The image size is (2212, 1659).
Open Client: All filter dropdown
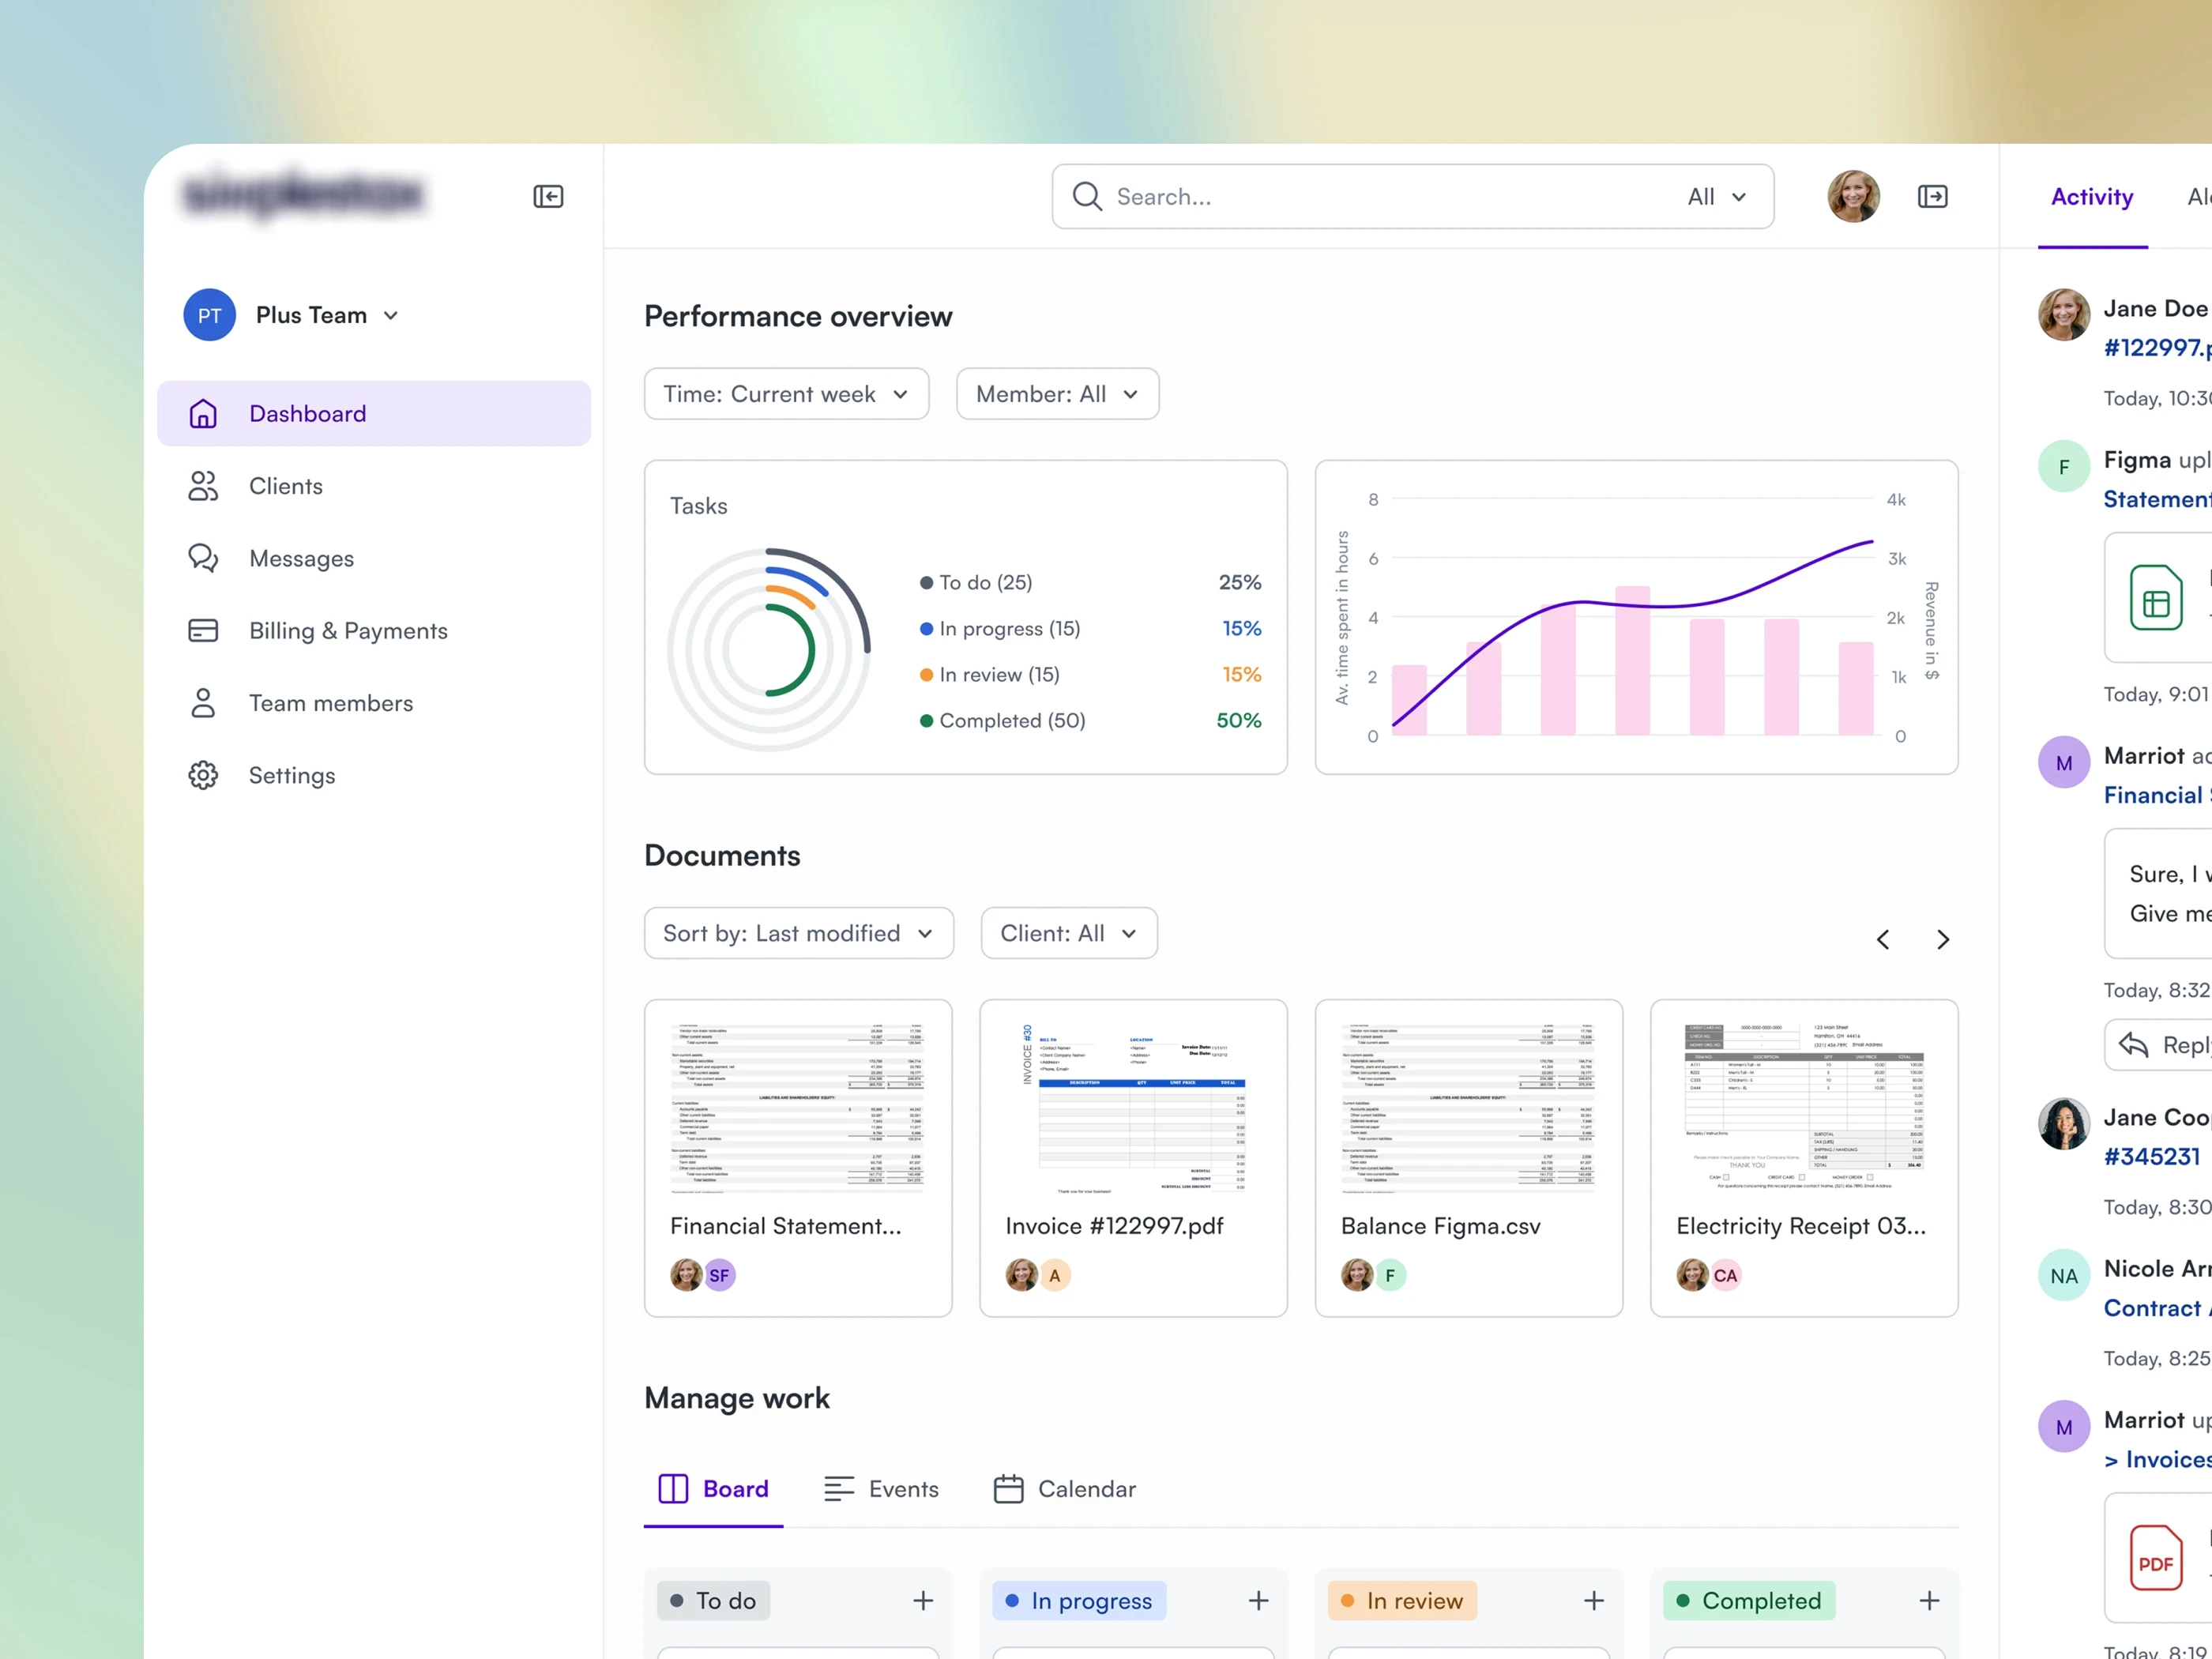(1069, 933)
